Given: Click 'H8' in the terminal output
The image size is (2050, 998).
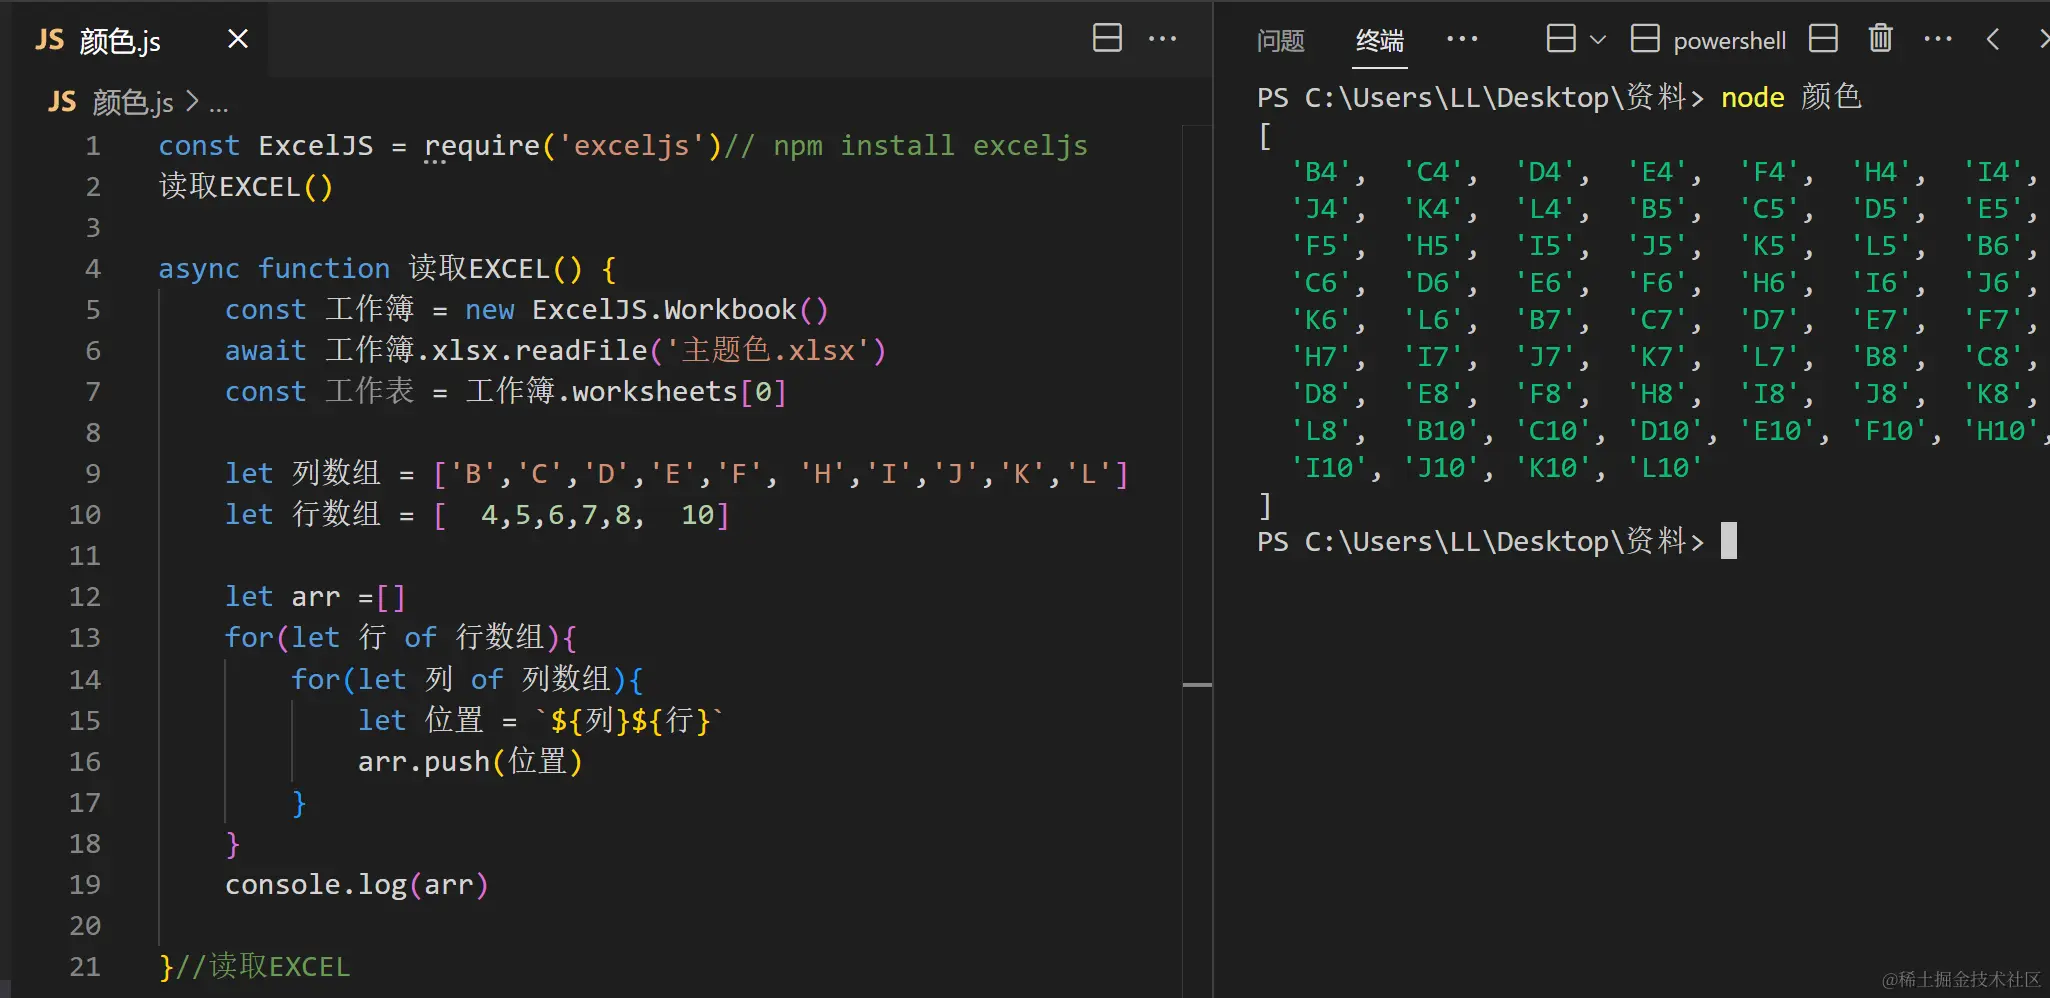Looking at the screenshot, I should pyautogui.click(x=1657, y=394).
